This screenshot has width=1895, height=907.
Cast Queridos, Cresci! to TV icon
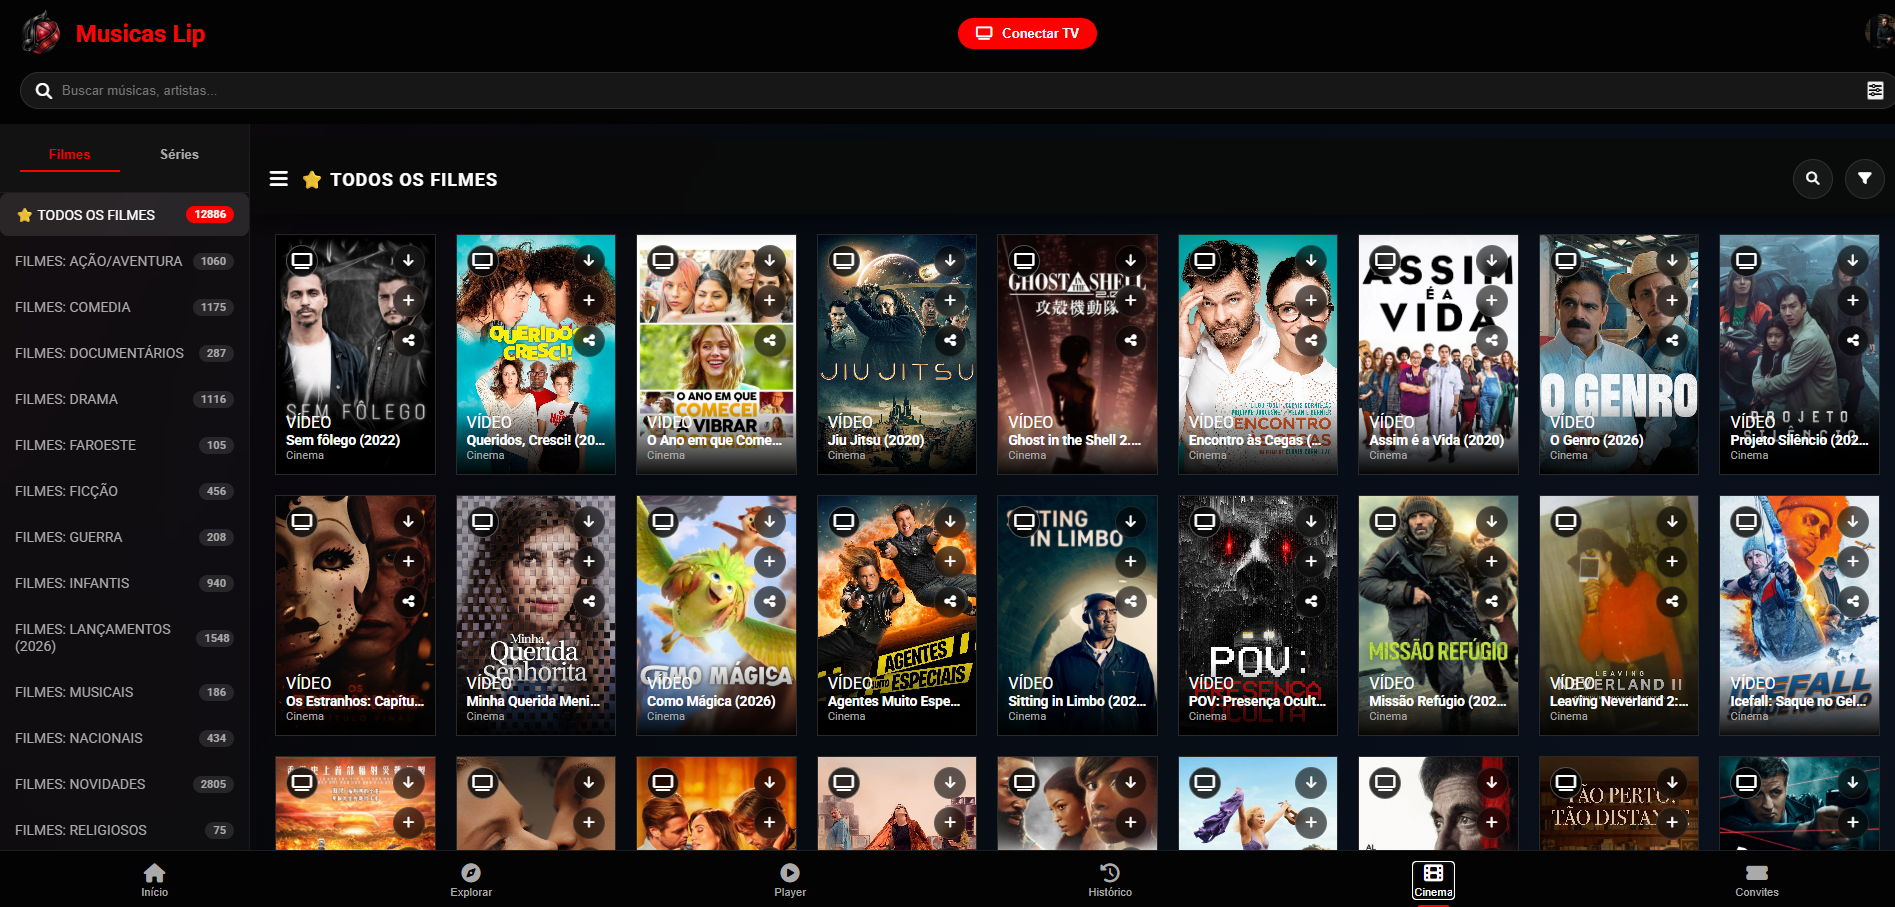click(x=483, y=261)
